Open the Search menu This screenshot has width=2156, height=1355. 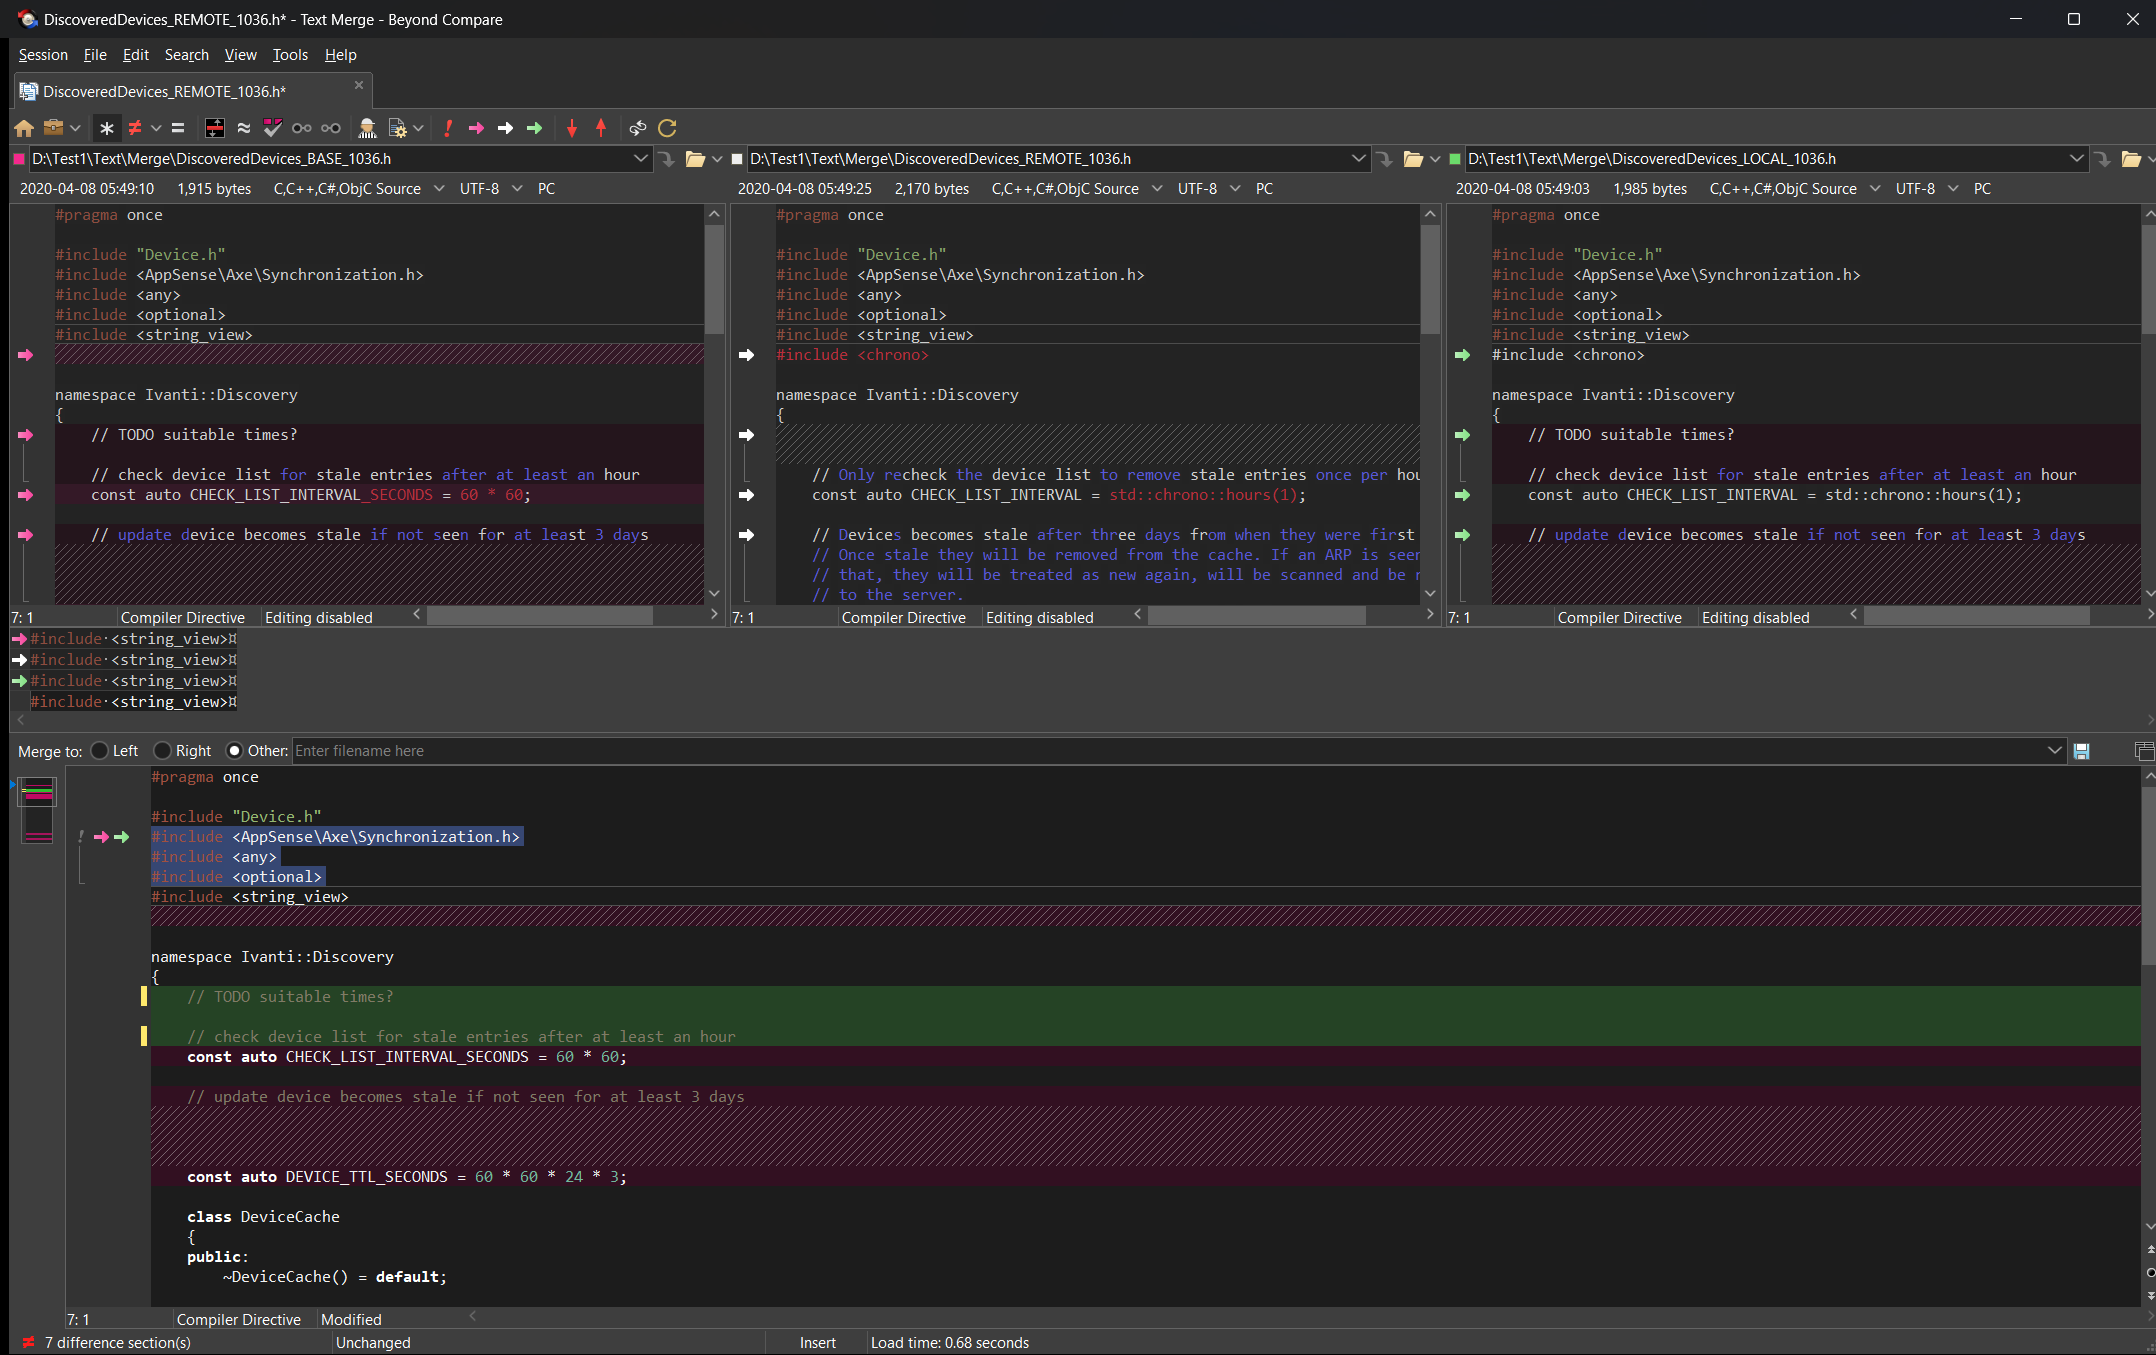point(187,55)
